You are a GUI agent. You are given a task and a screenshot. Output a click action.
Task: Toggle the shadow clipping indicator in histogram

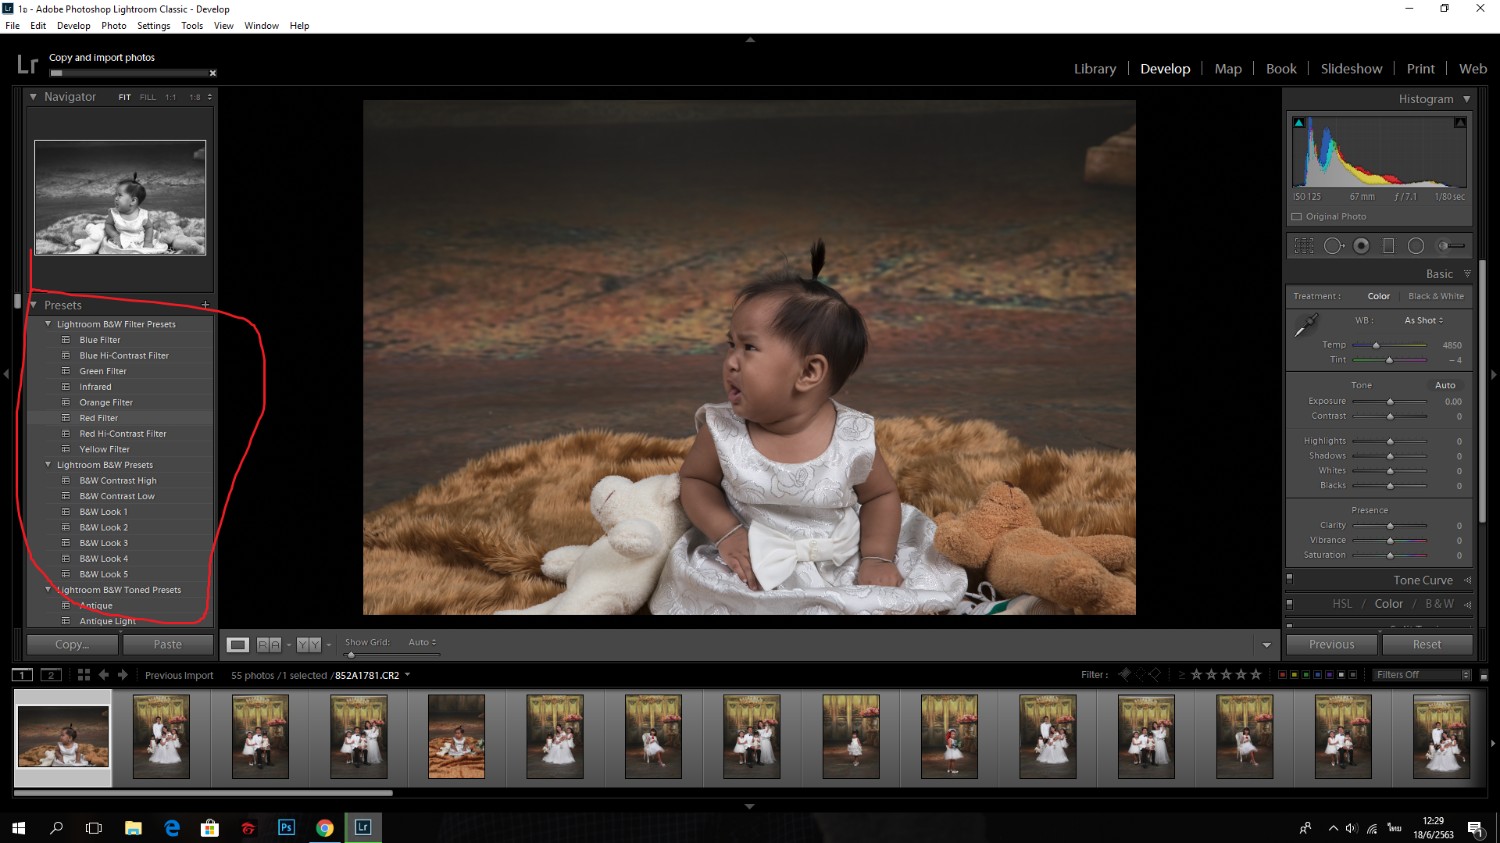coord(1299,123)
